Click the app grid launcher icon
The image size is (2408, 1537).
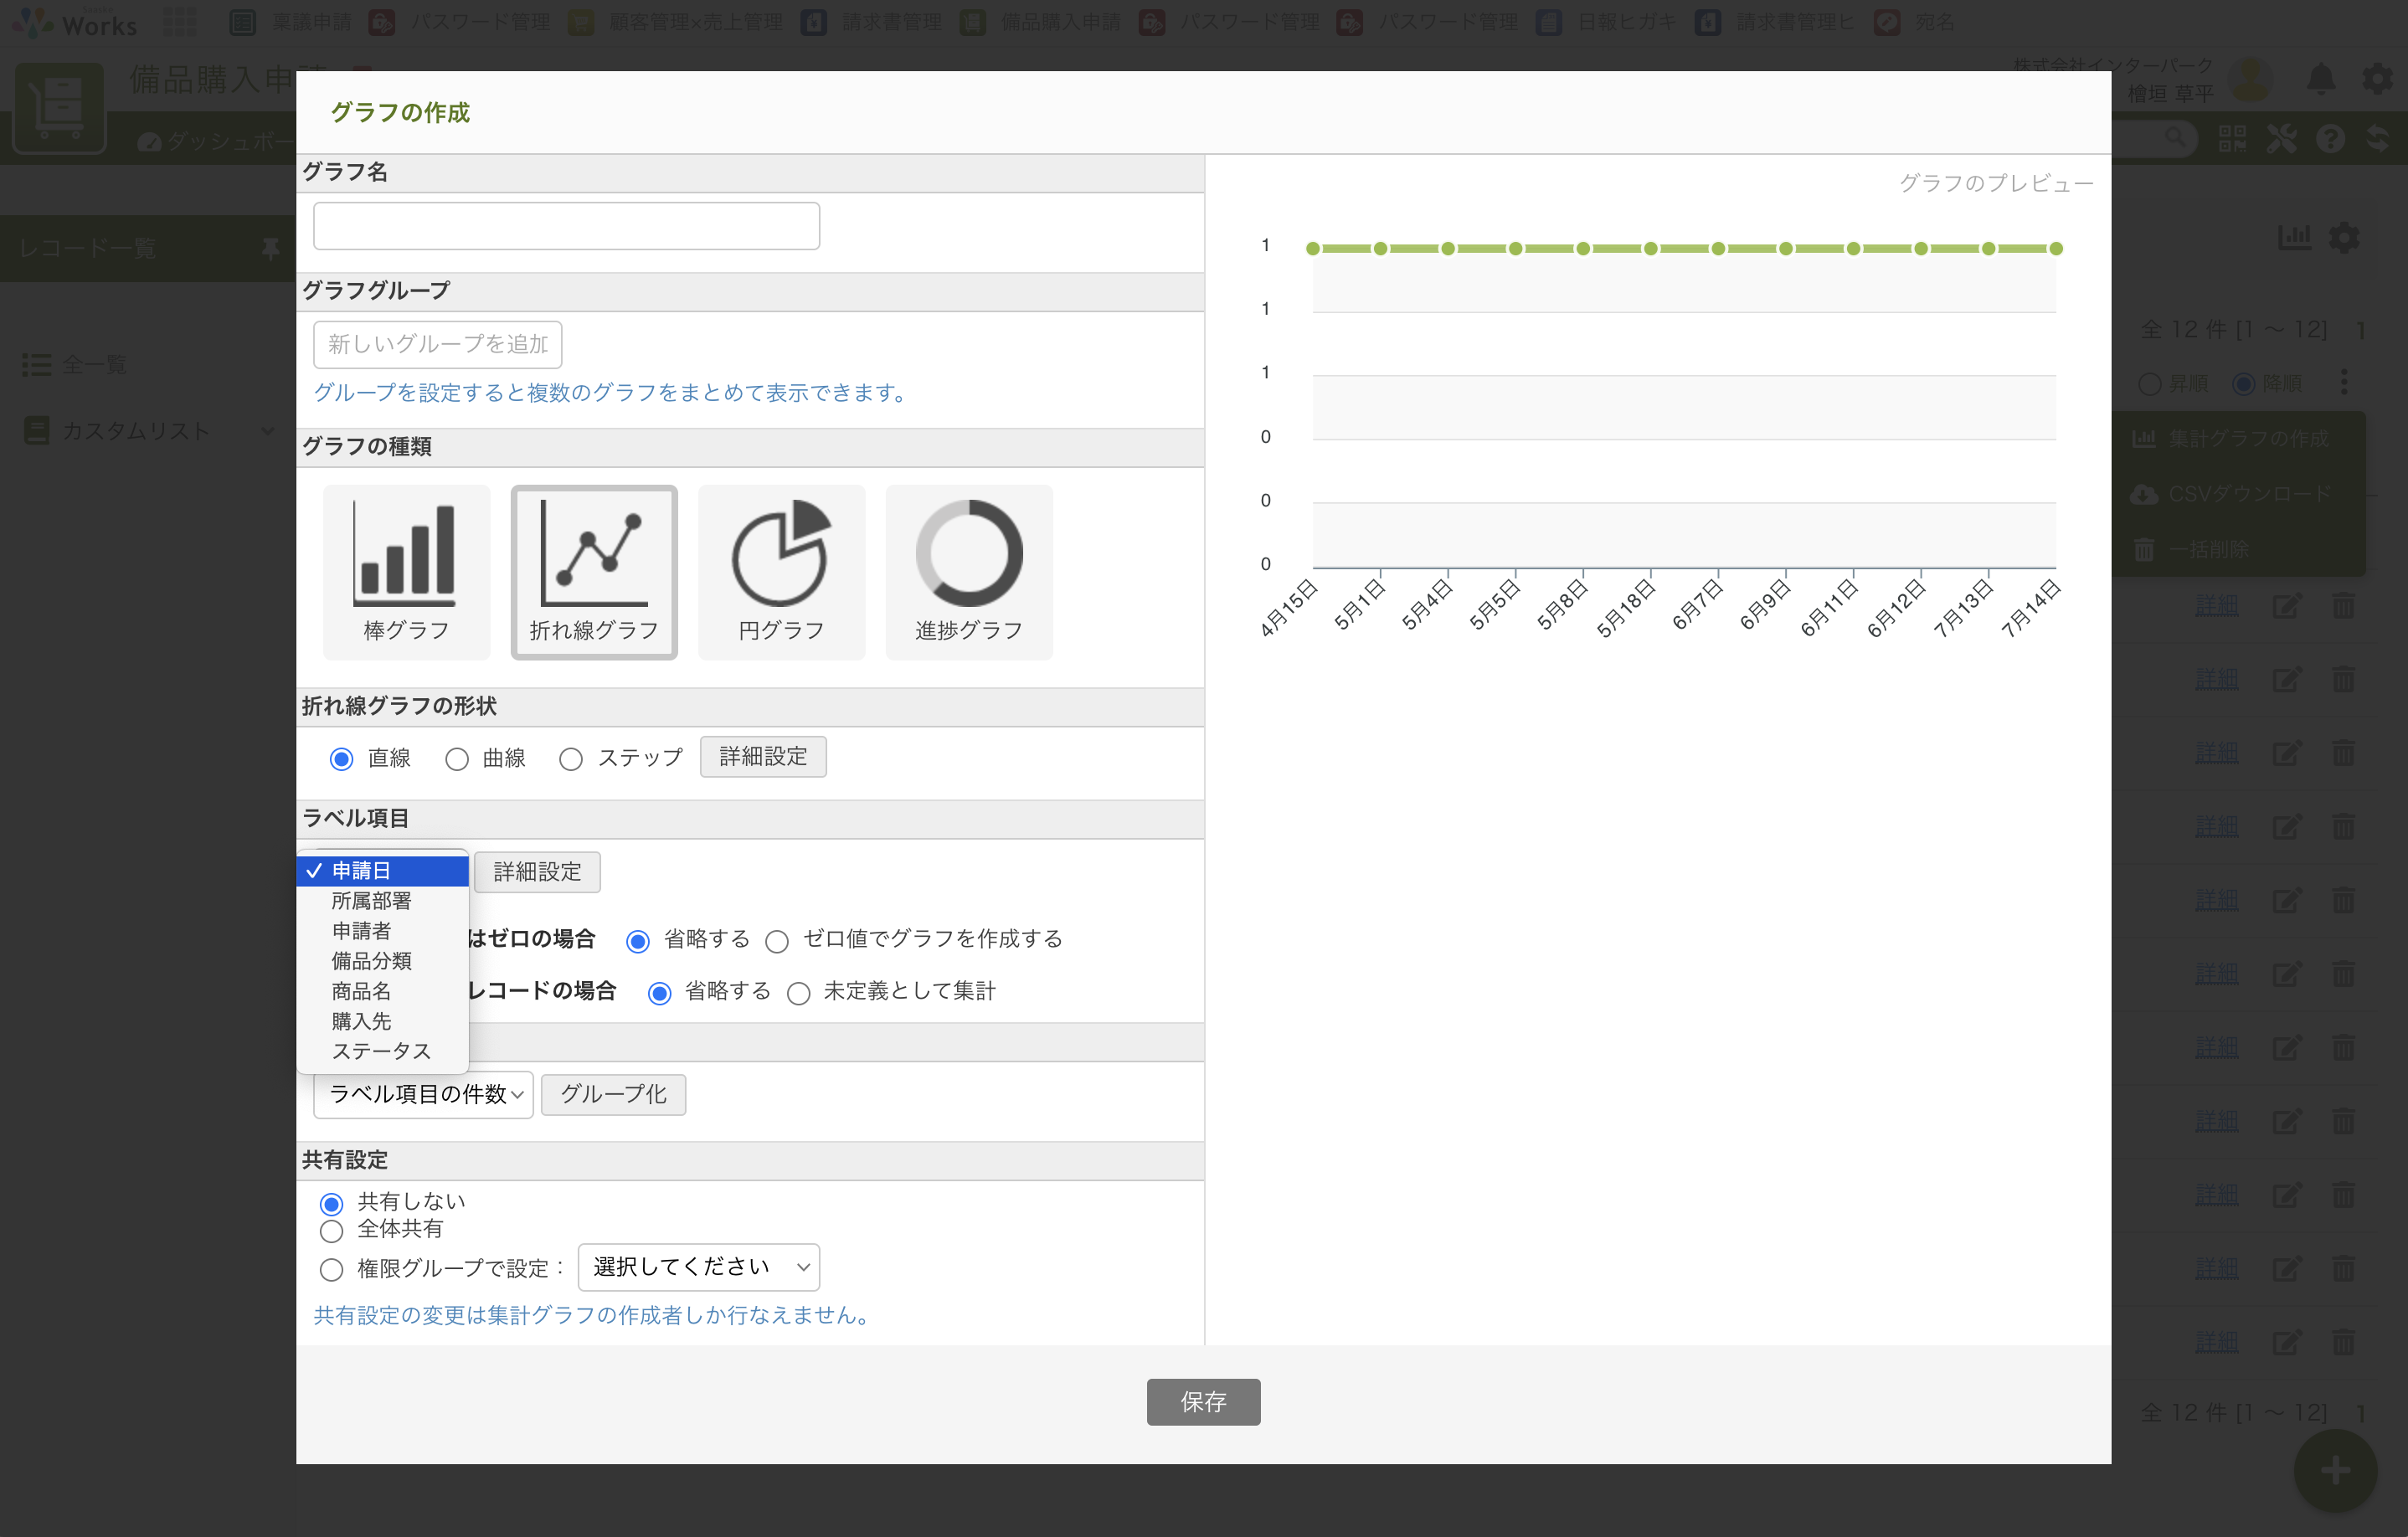tap(179, 22)
